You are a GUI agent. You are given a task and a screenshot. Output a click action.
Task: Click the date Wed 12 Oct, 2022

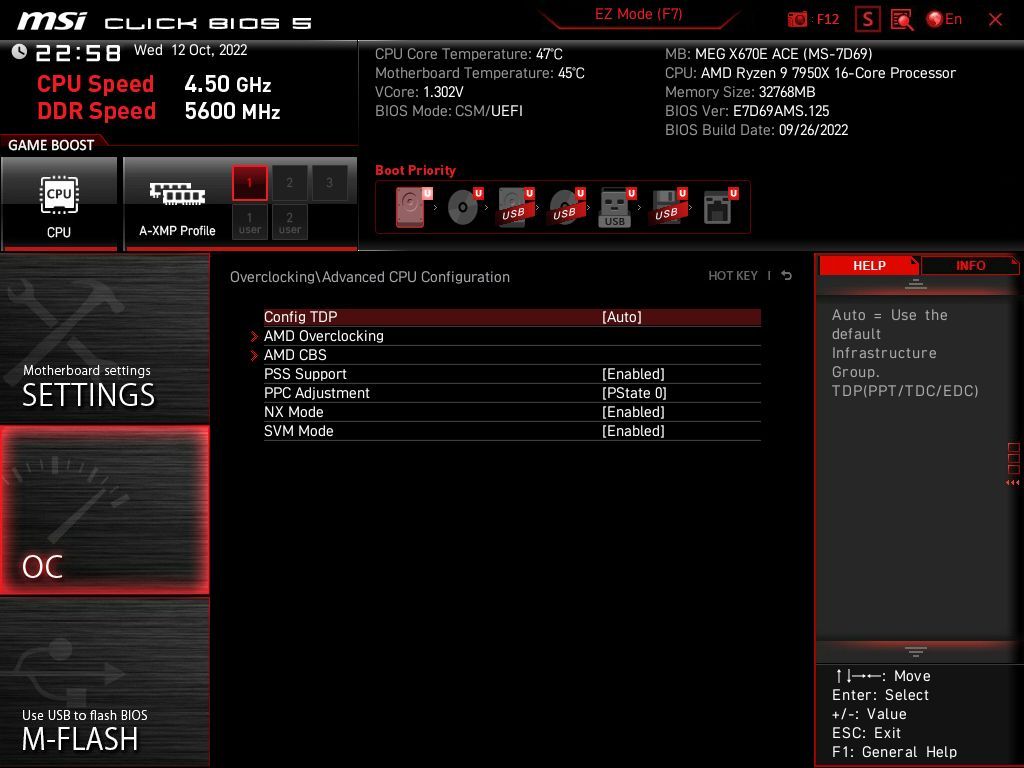click(x=191, y=50)
